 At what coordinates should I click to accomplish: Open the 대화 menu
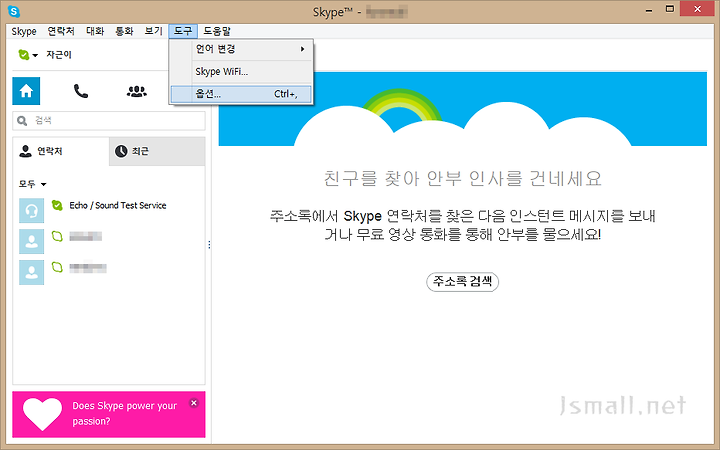[95, 31]
